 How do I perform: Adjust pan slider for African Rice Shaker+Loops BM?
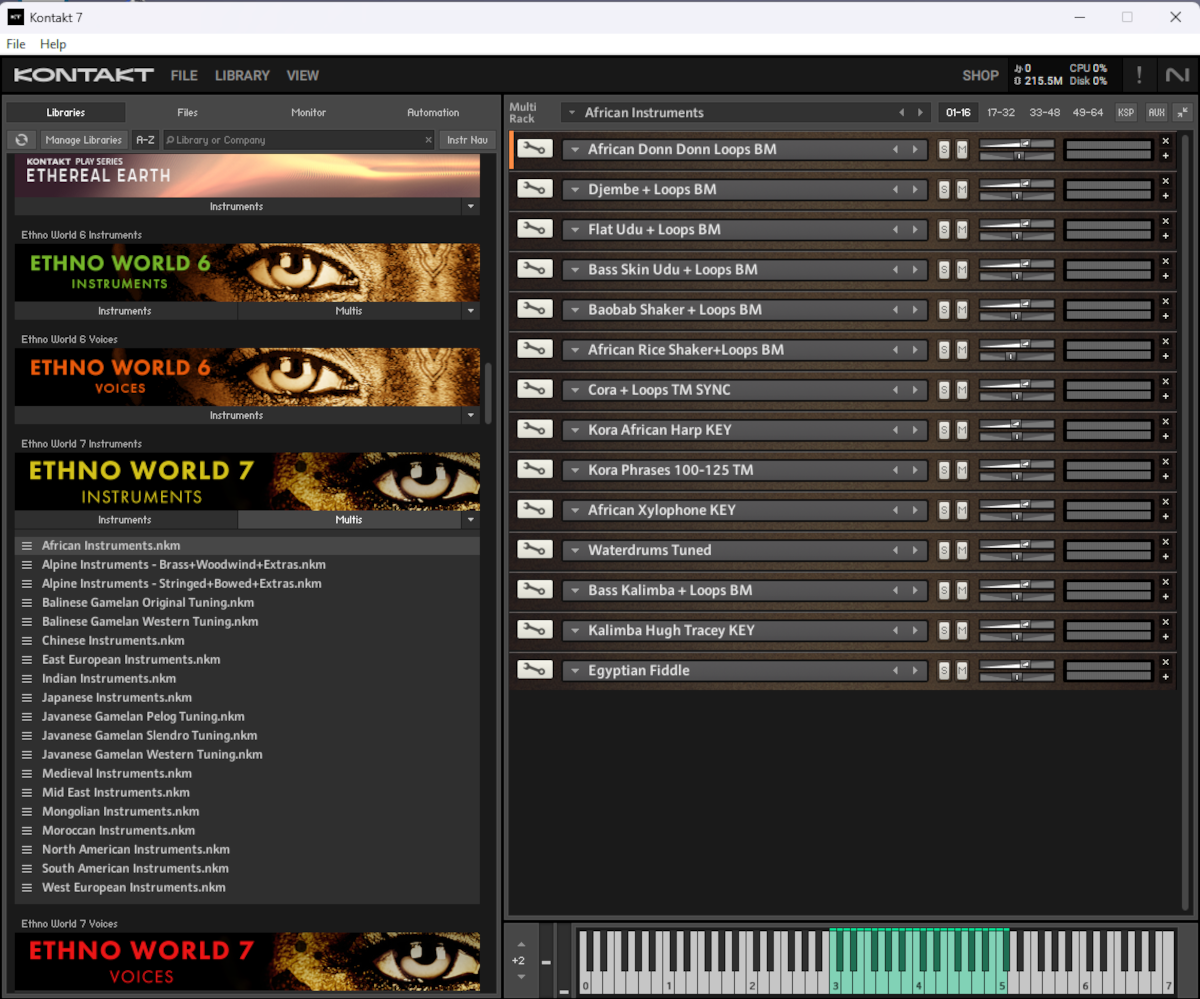[x=1017, y=355]
